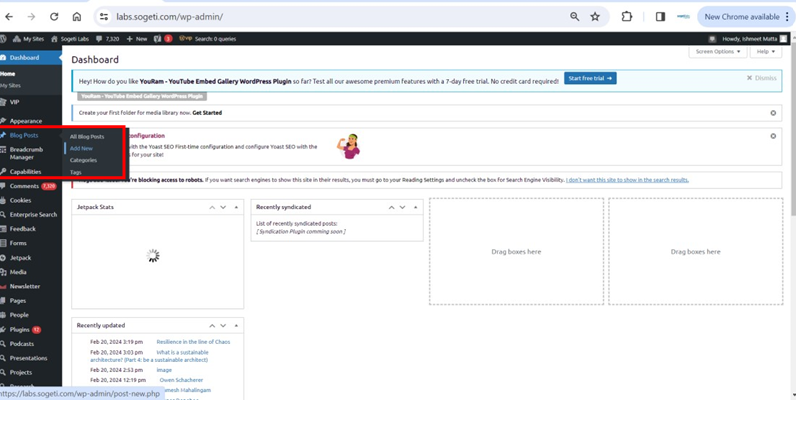The width and height of the screenshot is (796, 424).
Task: Open the Chrome extensions puzzle icon
Action: pos(627,17)
